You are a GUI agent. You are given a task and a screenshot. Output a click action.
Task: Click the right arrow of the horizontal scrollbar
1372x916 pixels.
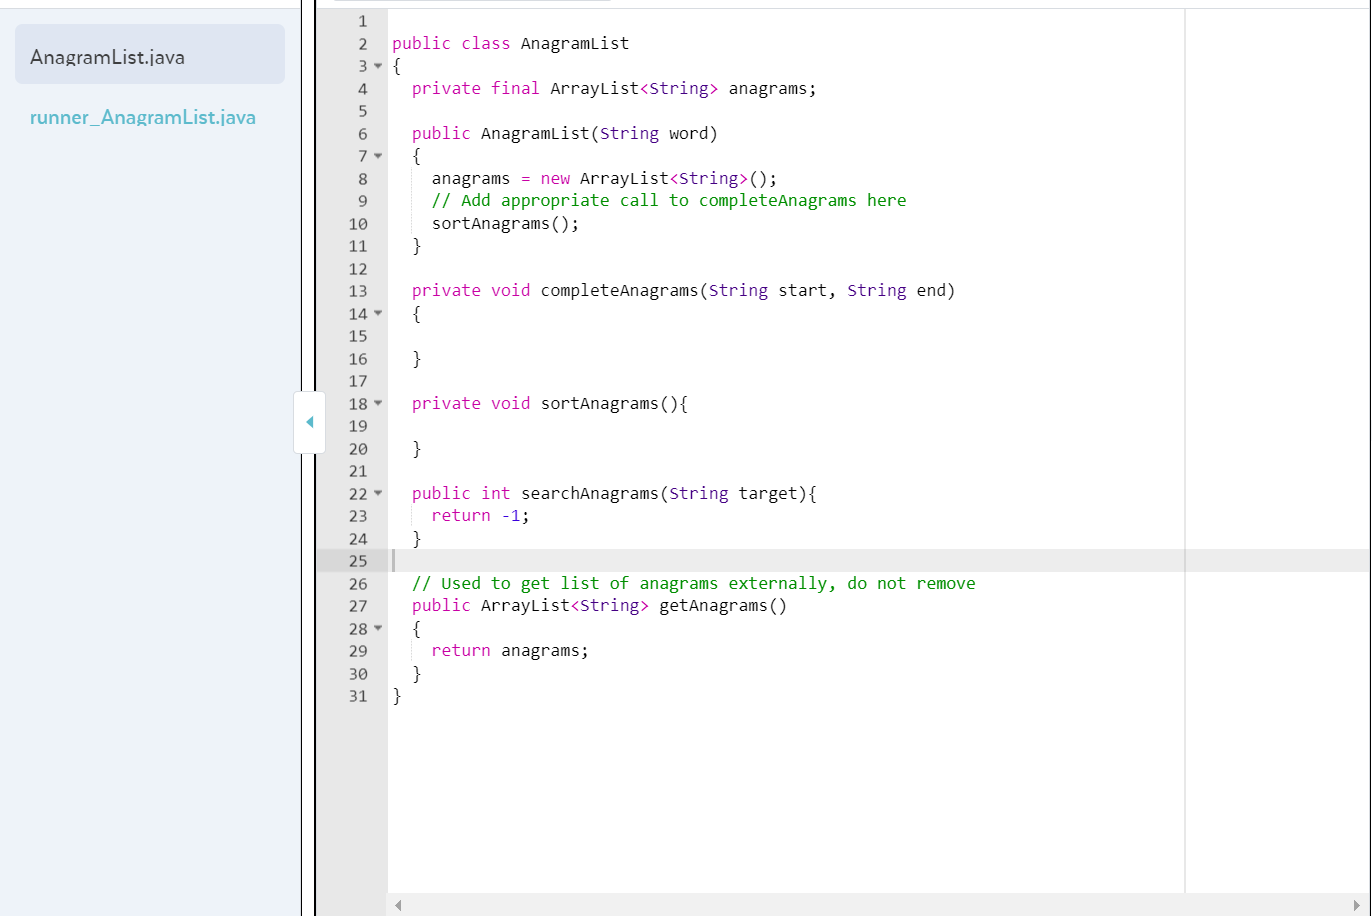pyautogui.click(x=1357, y=905)
